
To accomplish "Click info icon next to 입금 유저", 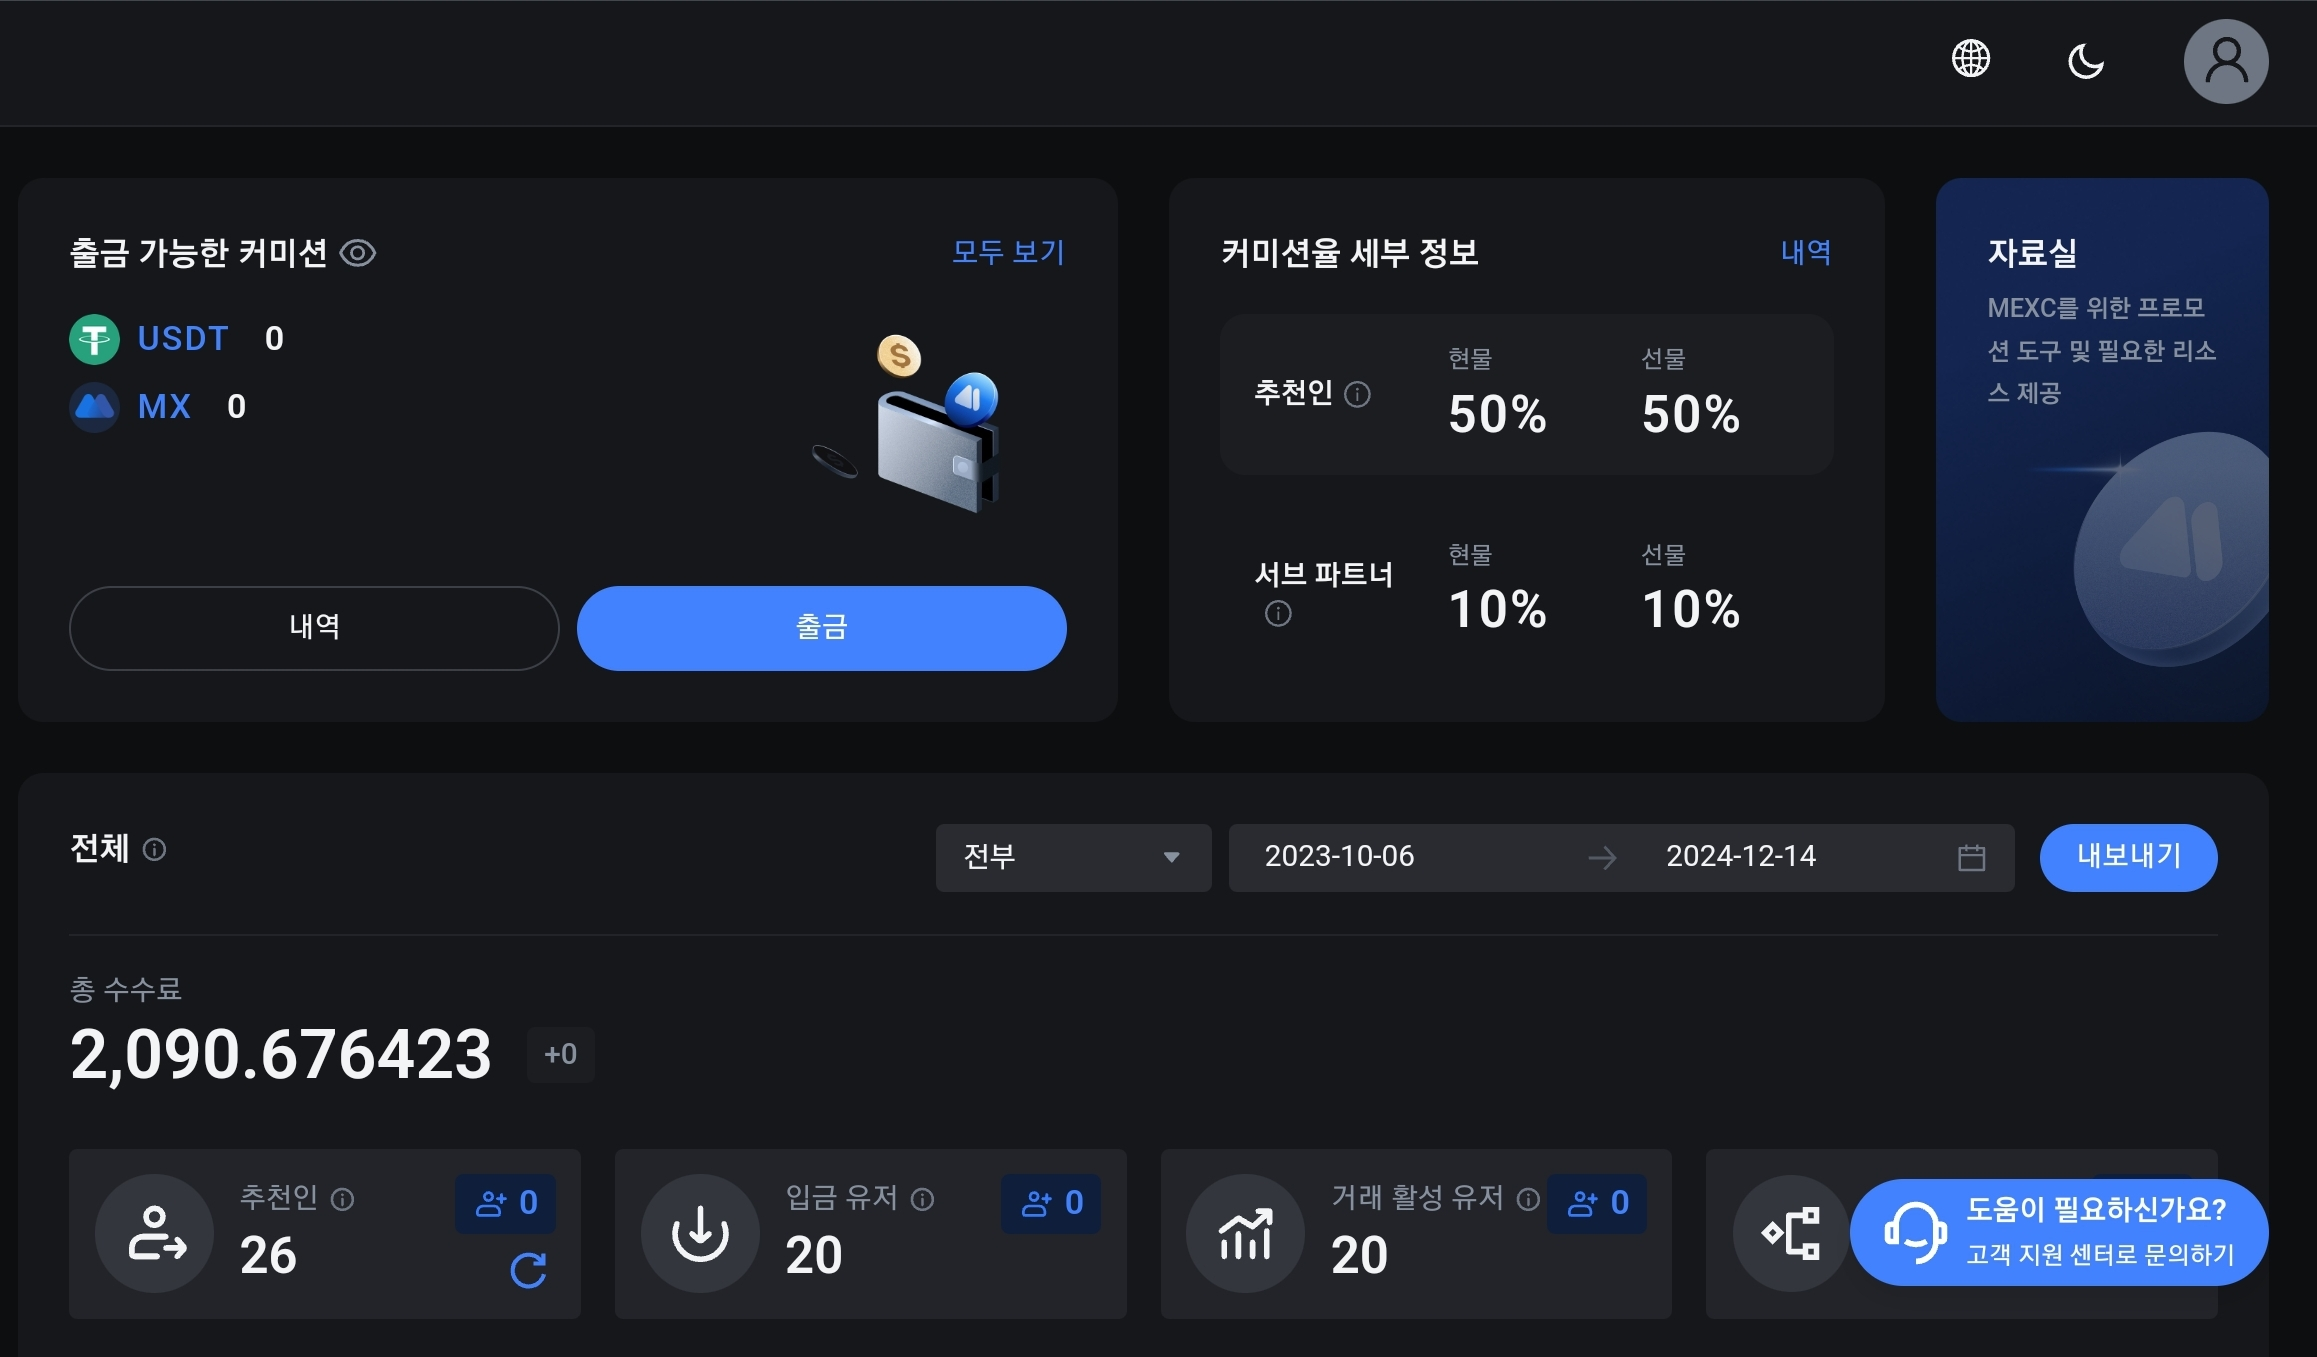I will coord(923,1199).
